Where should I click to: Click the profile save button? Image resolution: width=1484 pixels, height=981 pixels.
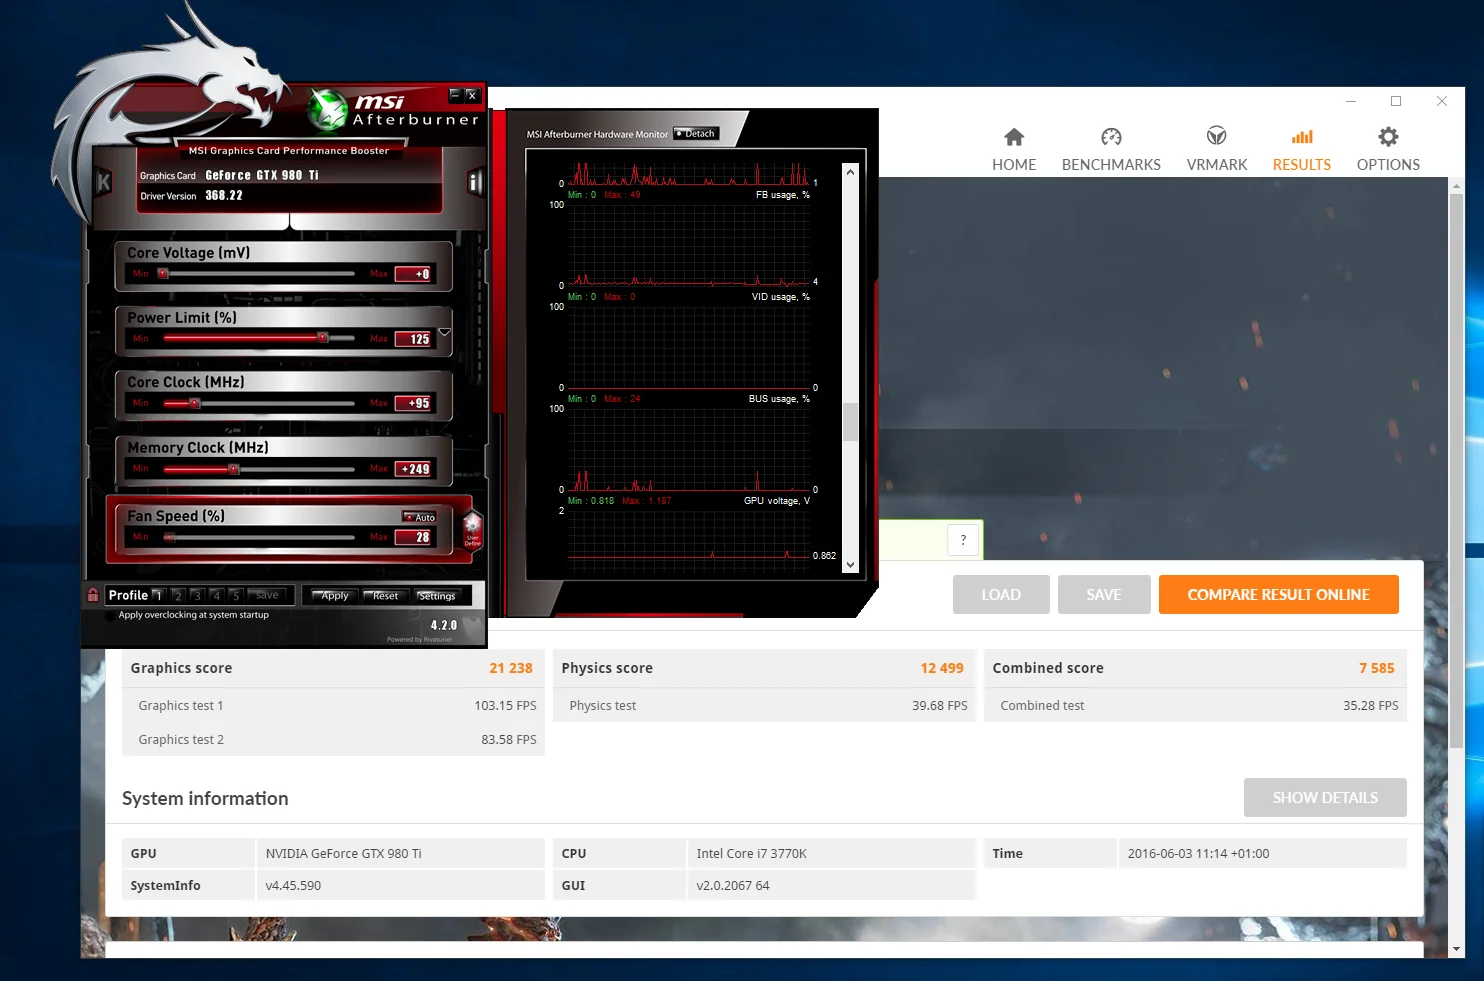[266, 595]
